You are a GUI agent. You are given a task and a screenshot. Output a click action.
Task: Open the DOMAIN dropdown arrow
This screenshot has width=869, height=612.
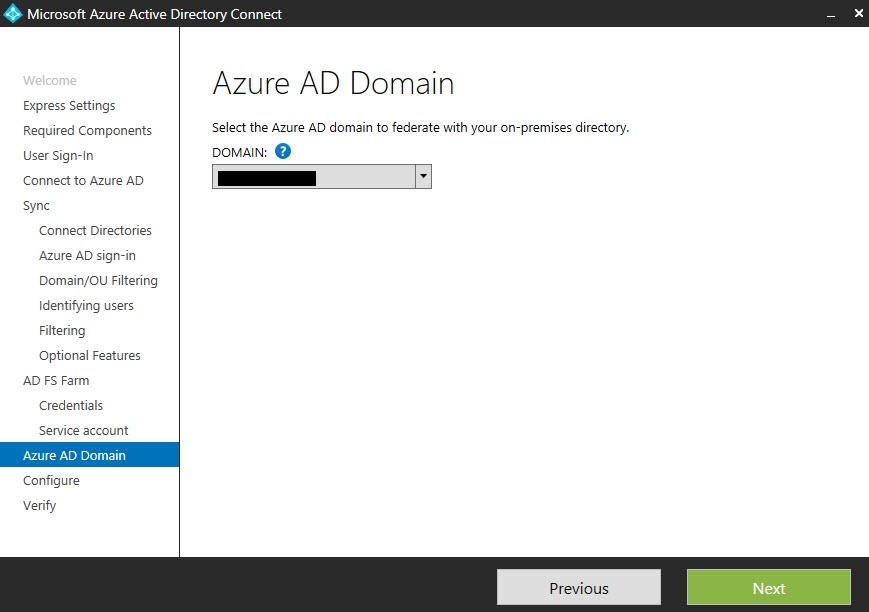423,177
